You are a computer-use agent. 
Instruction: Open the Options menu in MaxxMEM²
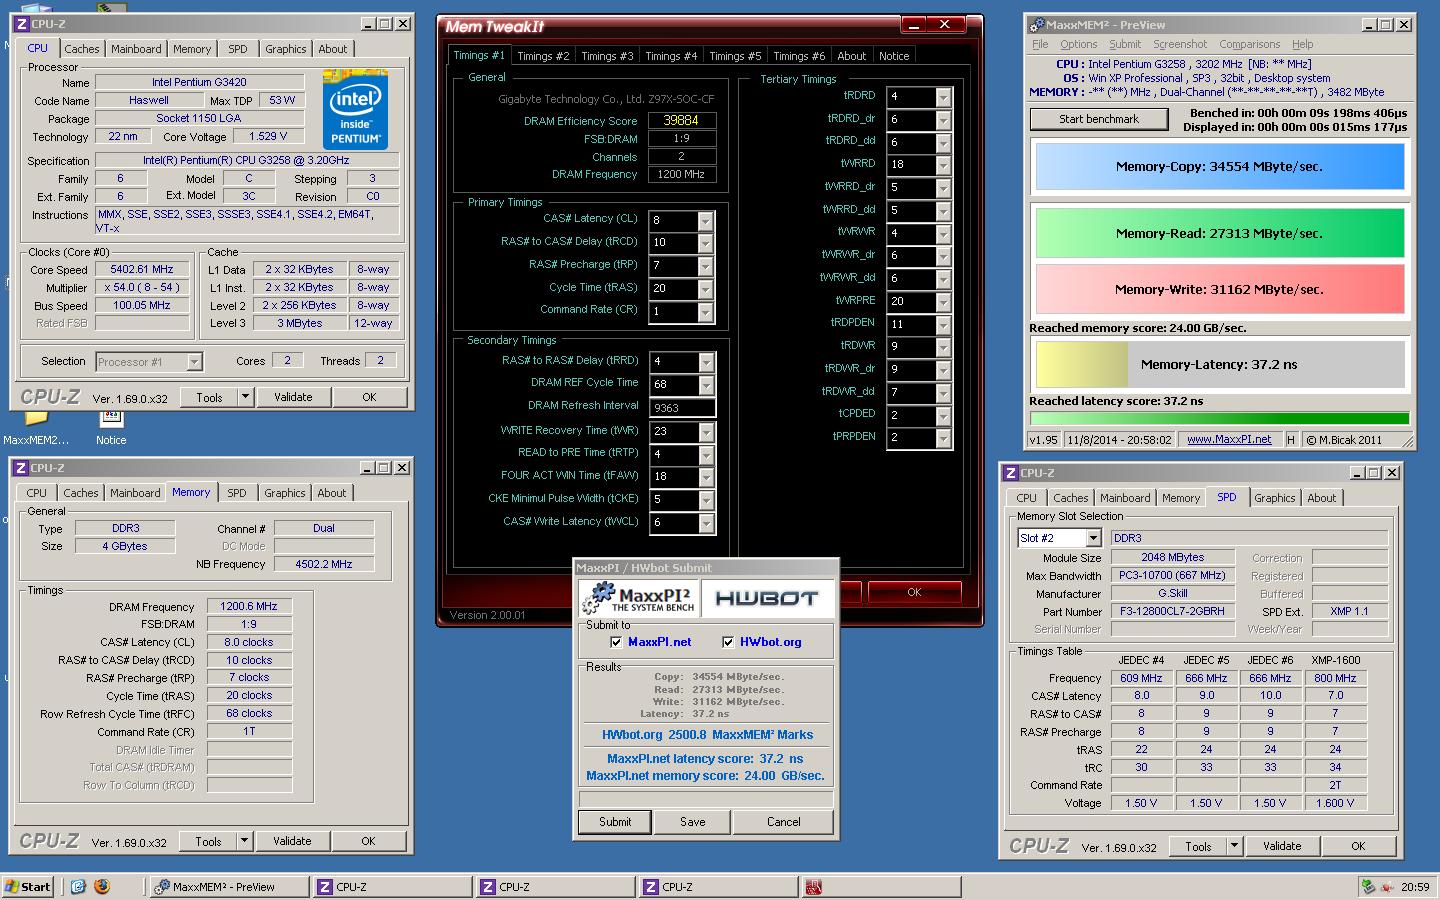1079,44
